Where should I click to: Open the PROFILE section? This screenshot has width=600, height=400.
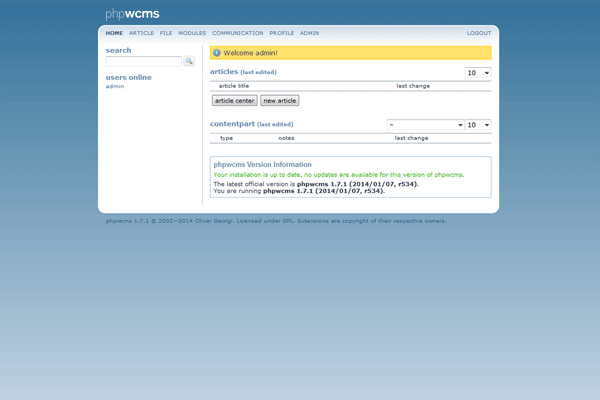tap(281, 33)
